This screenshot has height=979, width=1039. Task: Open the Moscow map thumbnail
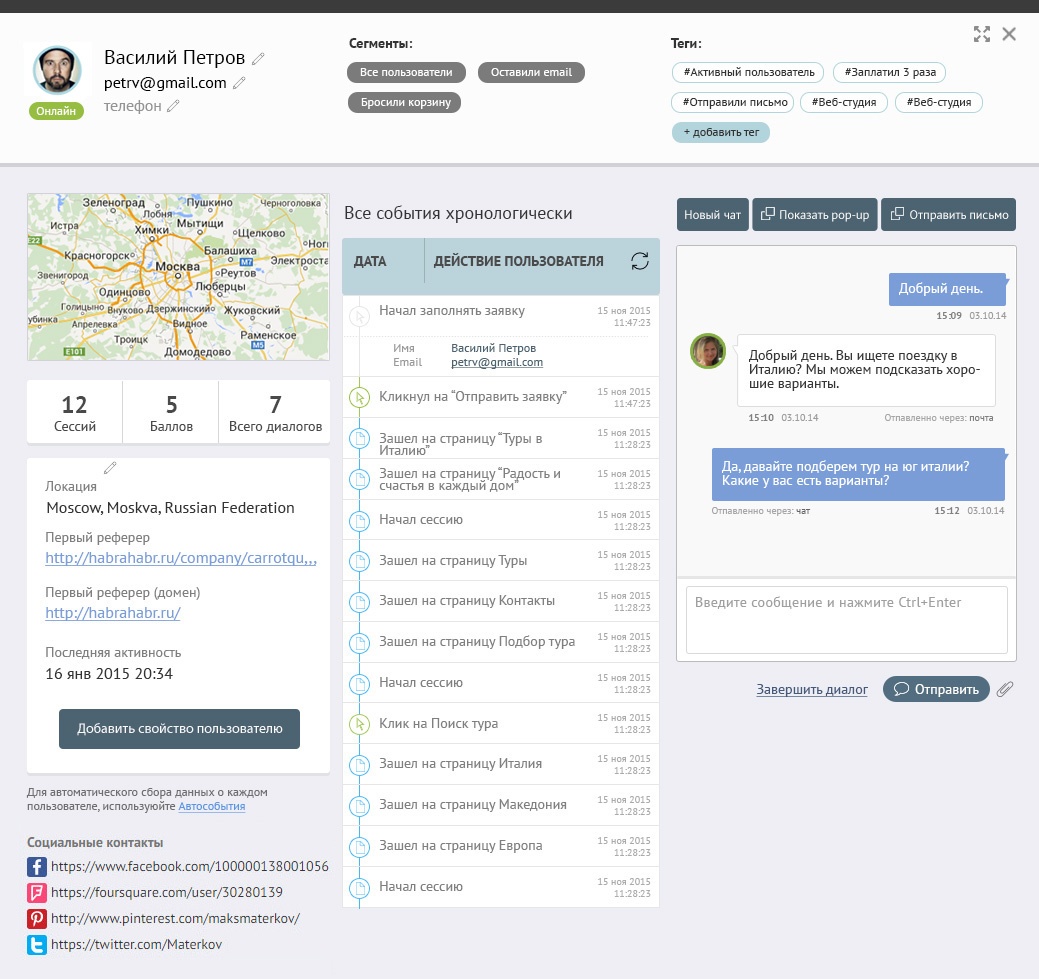click(178, 277)
